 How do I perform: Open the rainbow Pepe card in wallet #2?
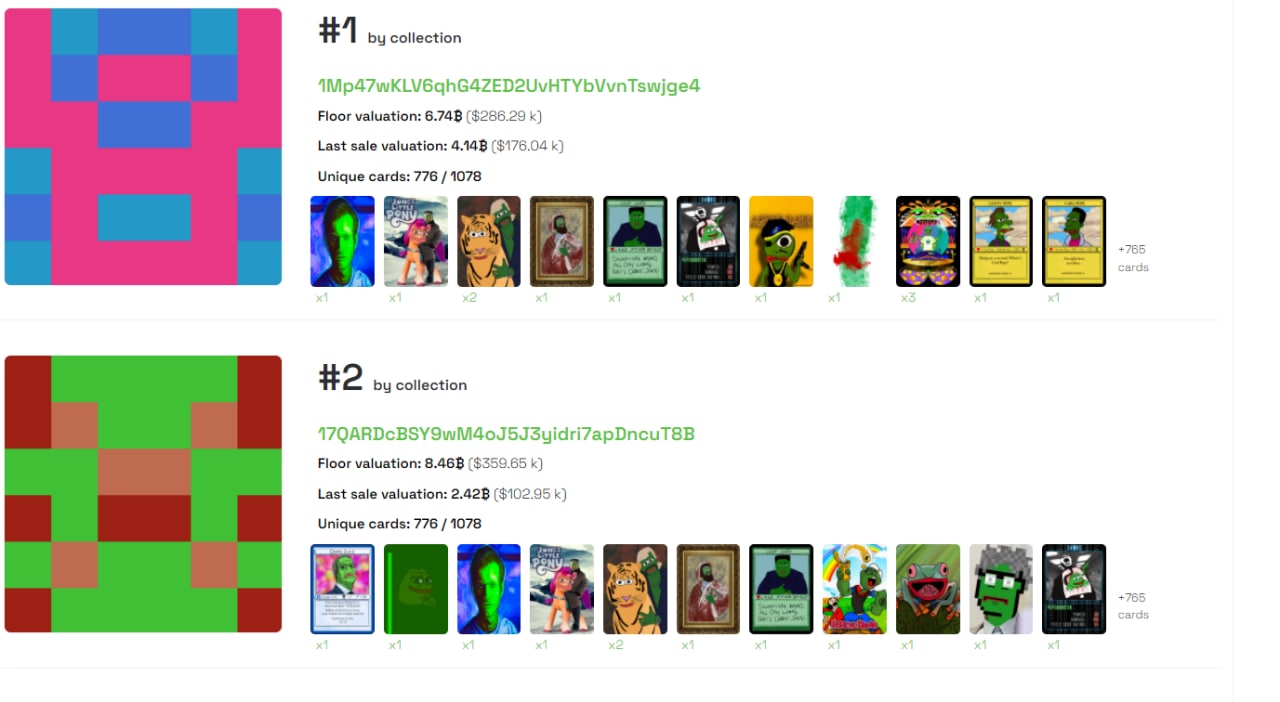point(854,589)
